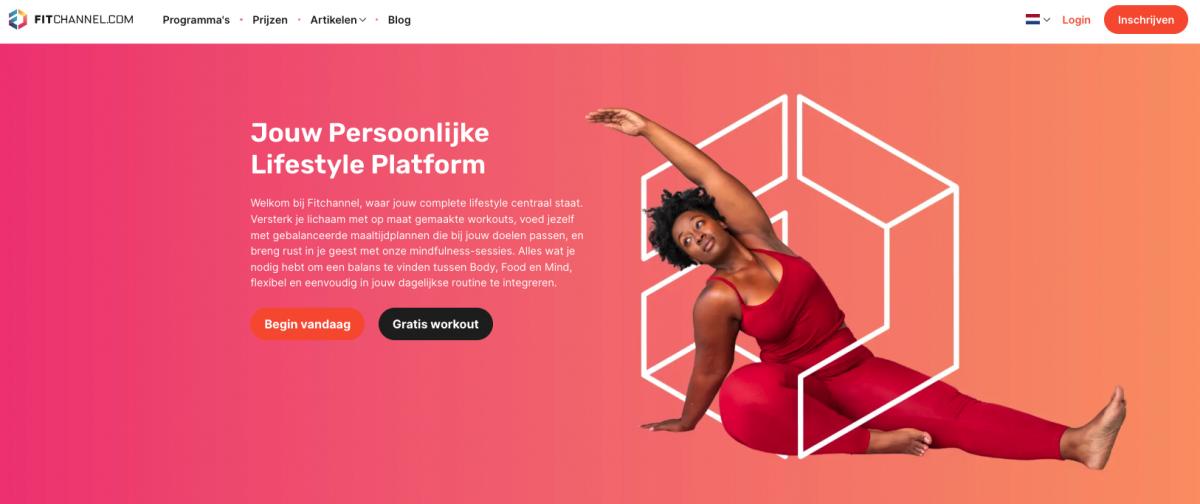
Task: Click the Fitchannel hexagon logo icon
Action: coord(18,20)
